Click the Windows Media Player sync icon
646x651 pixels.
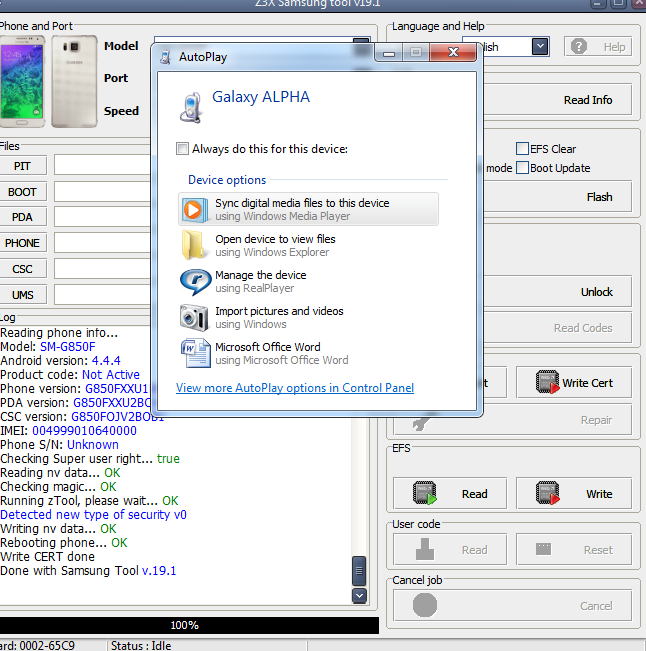click(195, 210)
